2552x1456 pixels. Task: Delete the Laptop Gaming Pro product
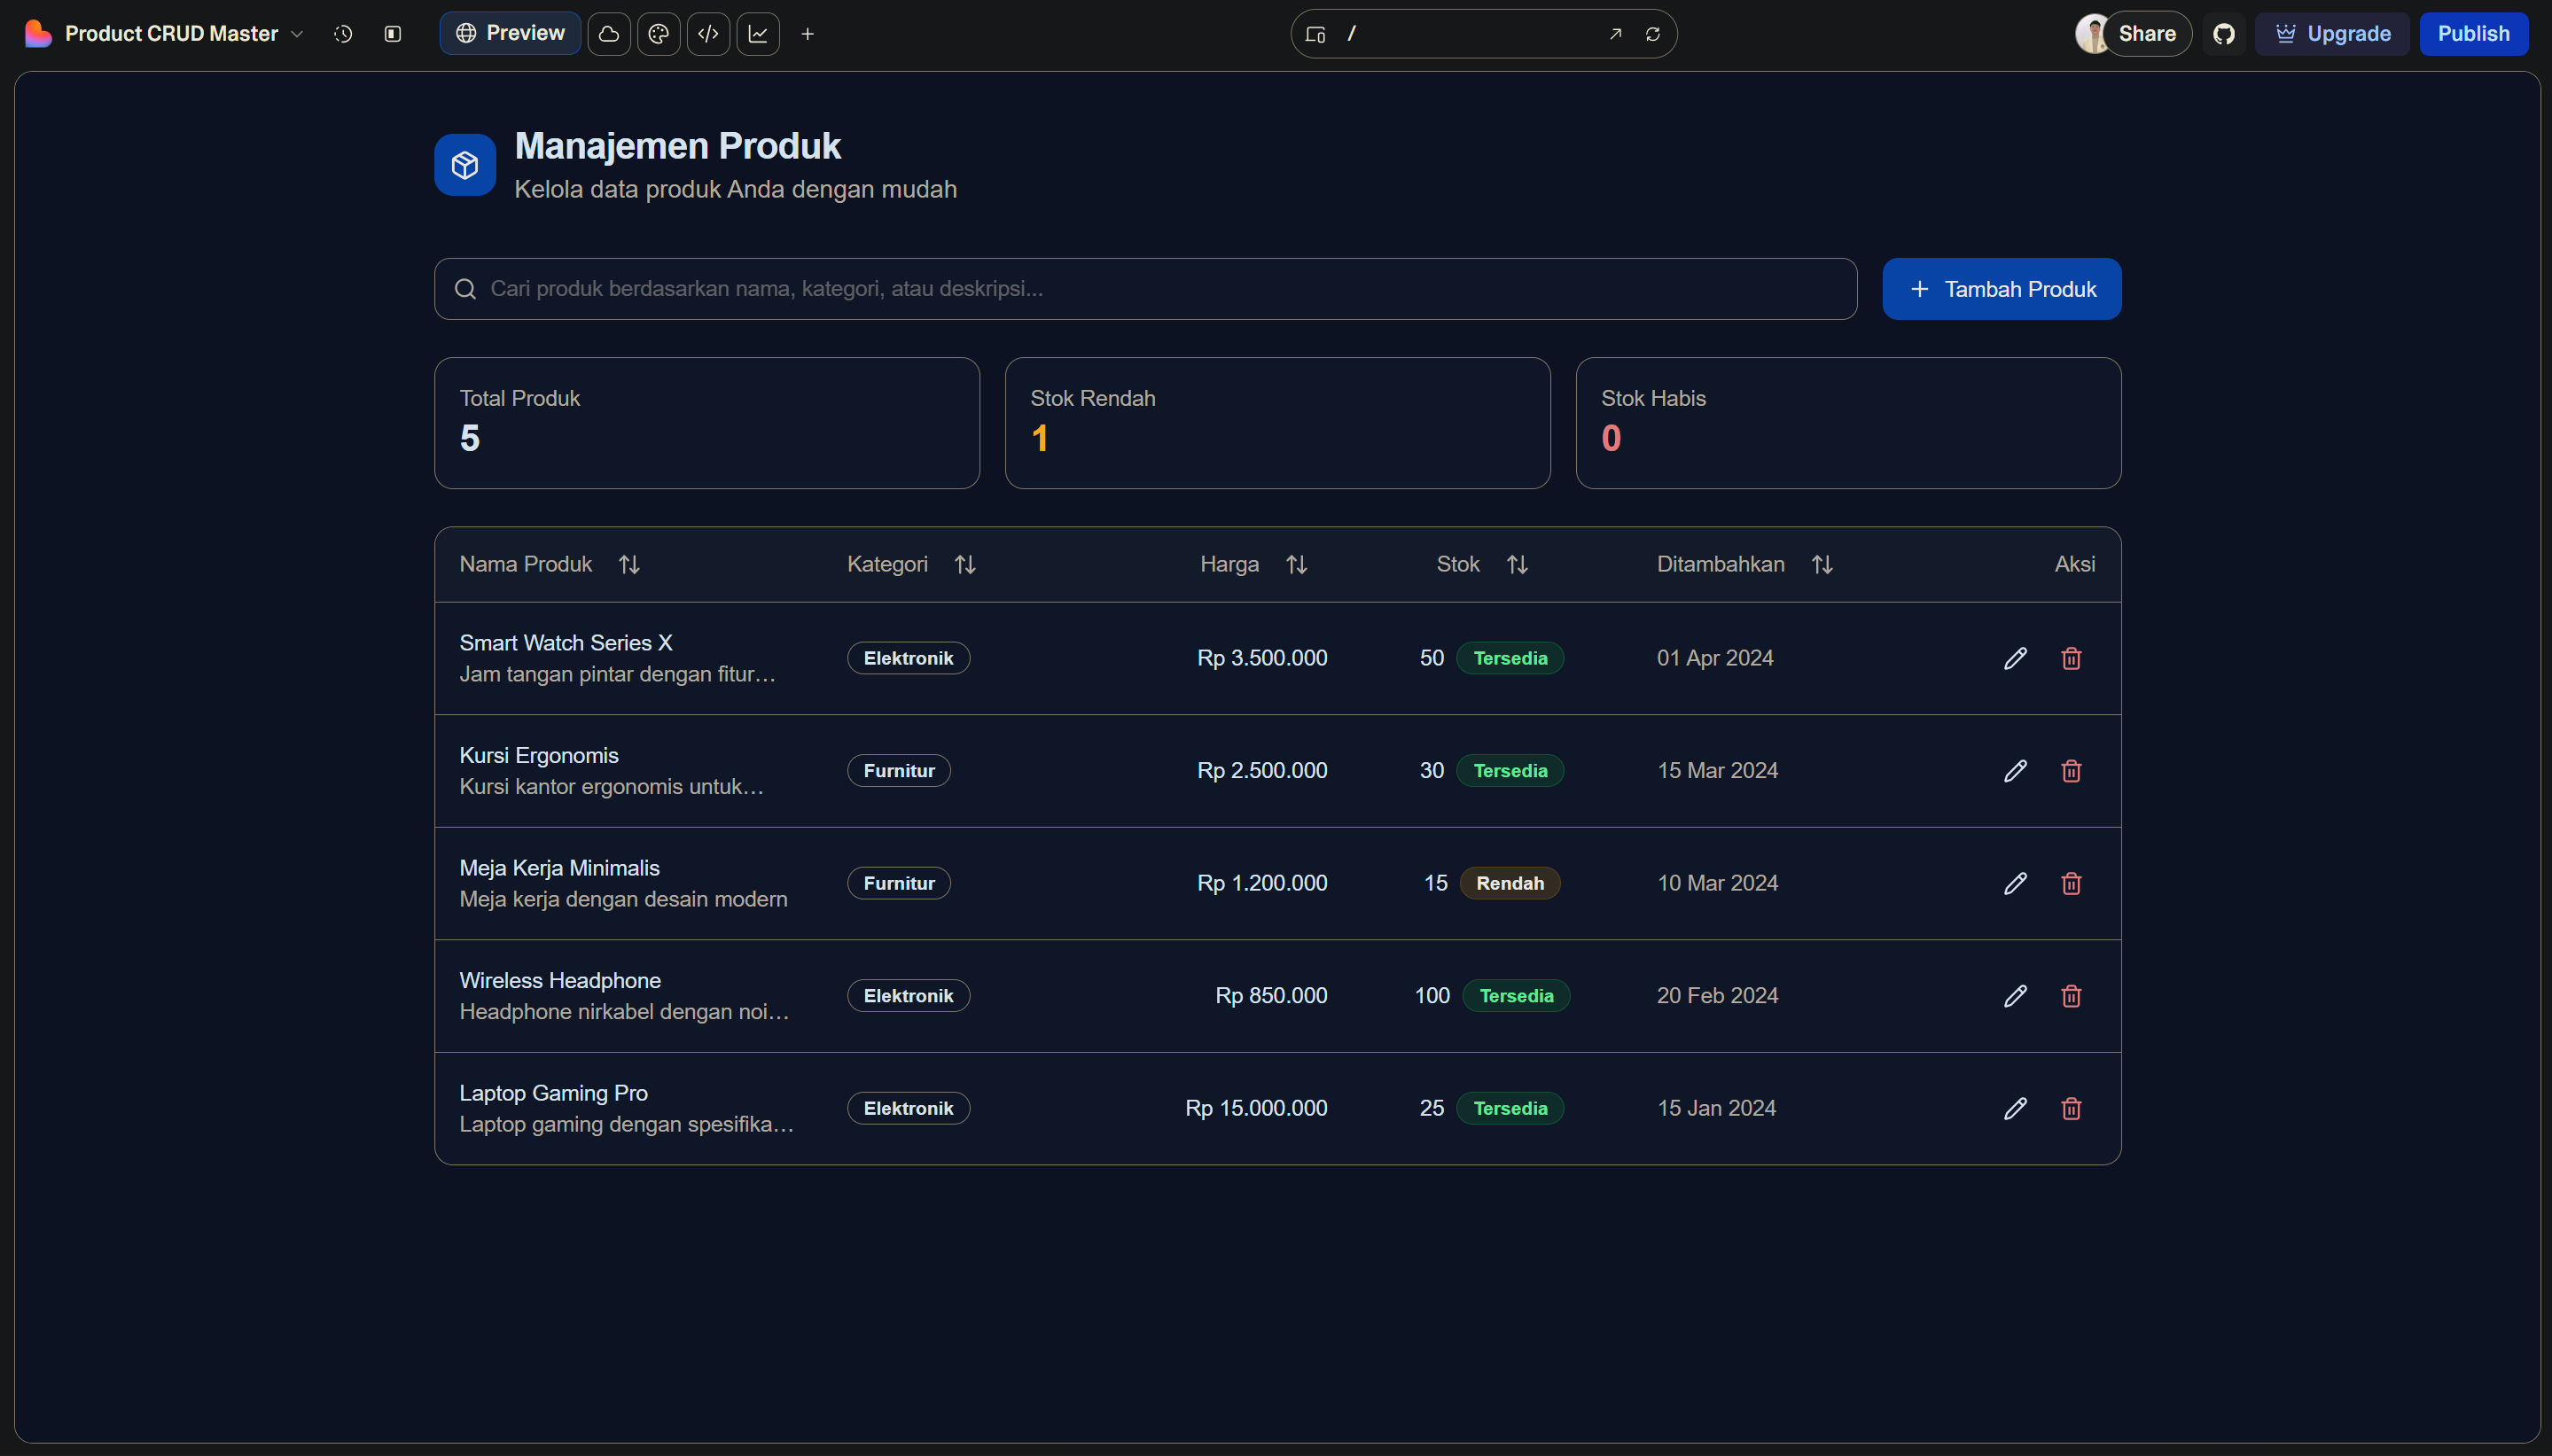click(x=2071, y=1108)
